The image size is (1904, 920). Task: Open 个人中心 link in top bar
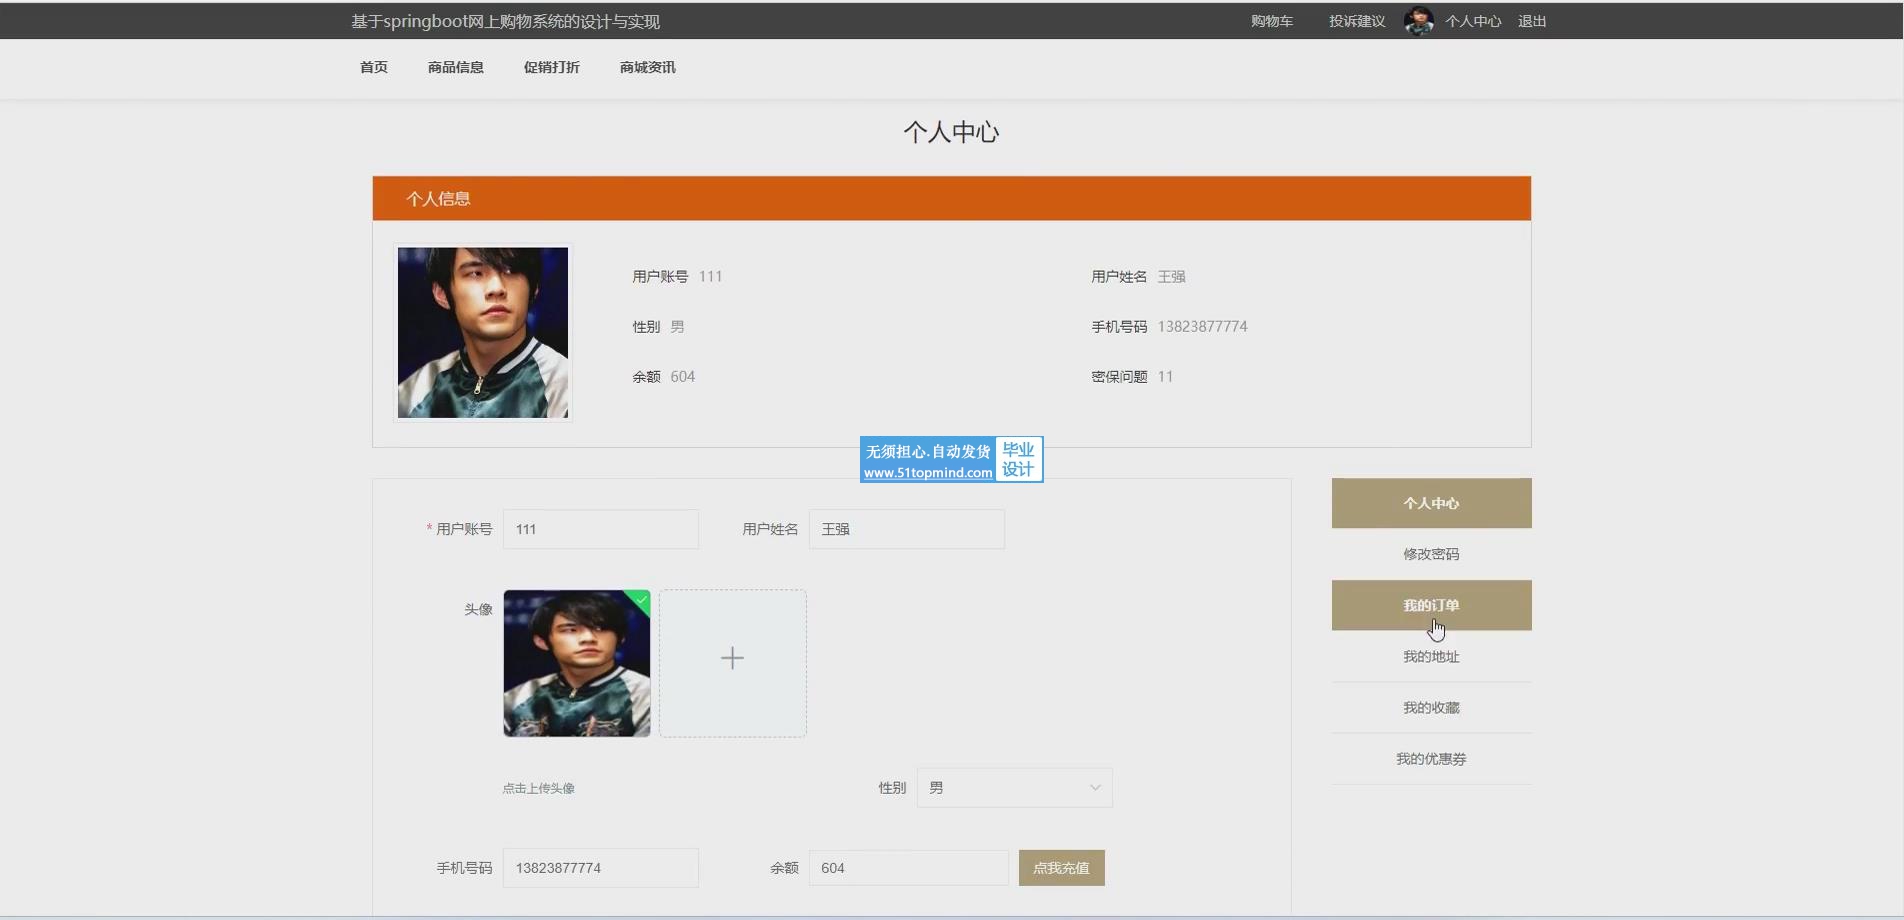tap(1473, 21)
